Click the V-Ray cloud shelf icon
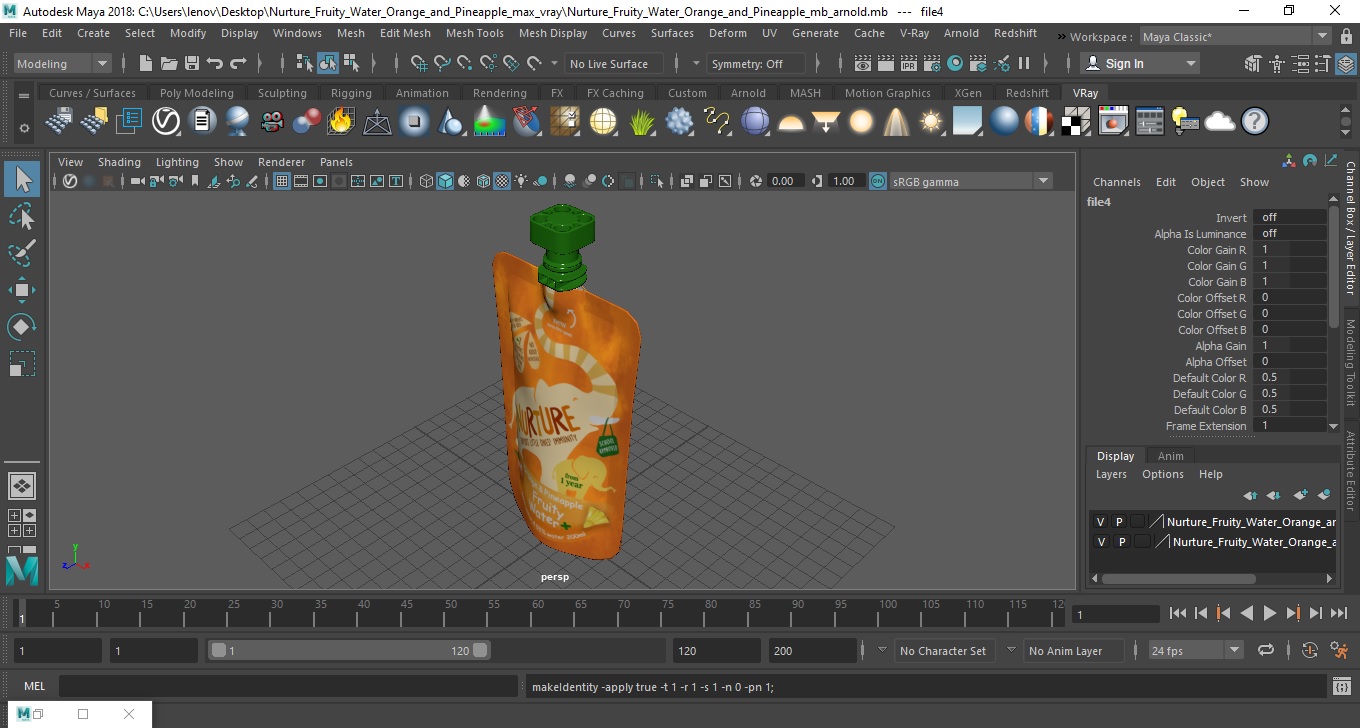 coord(1220,122)
